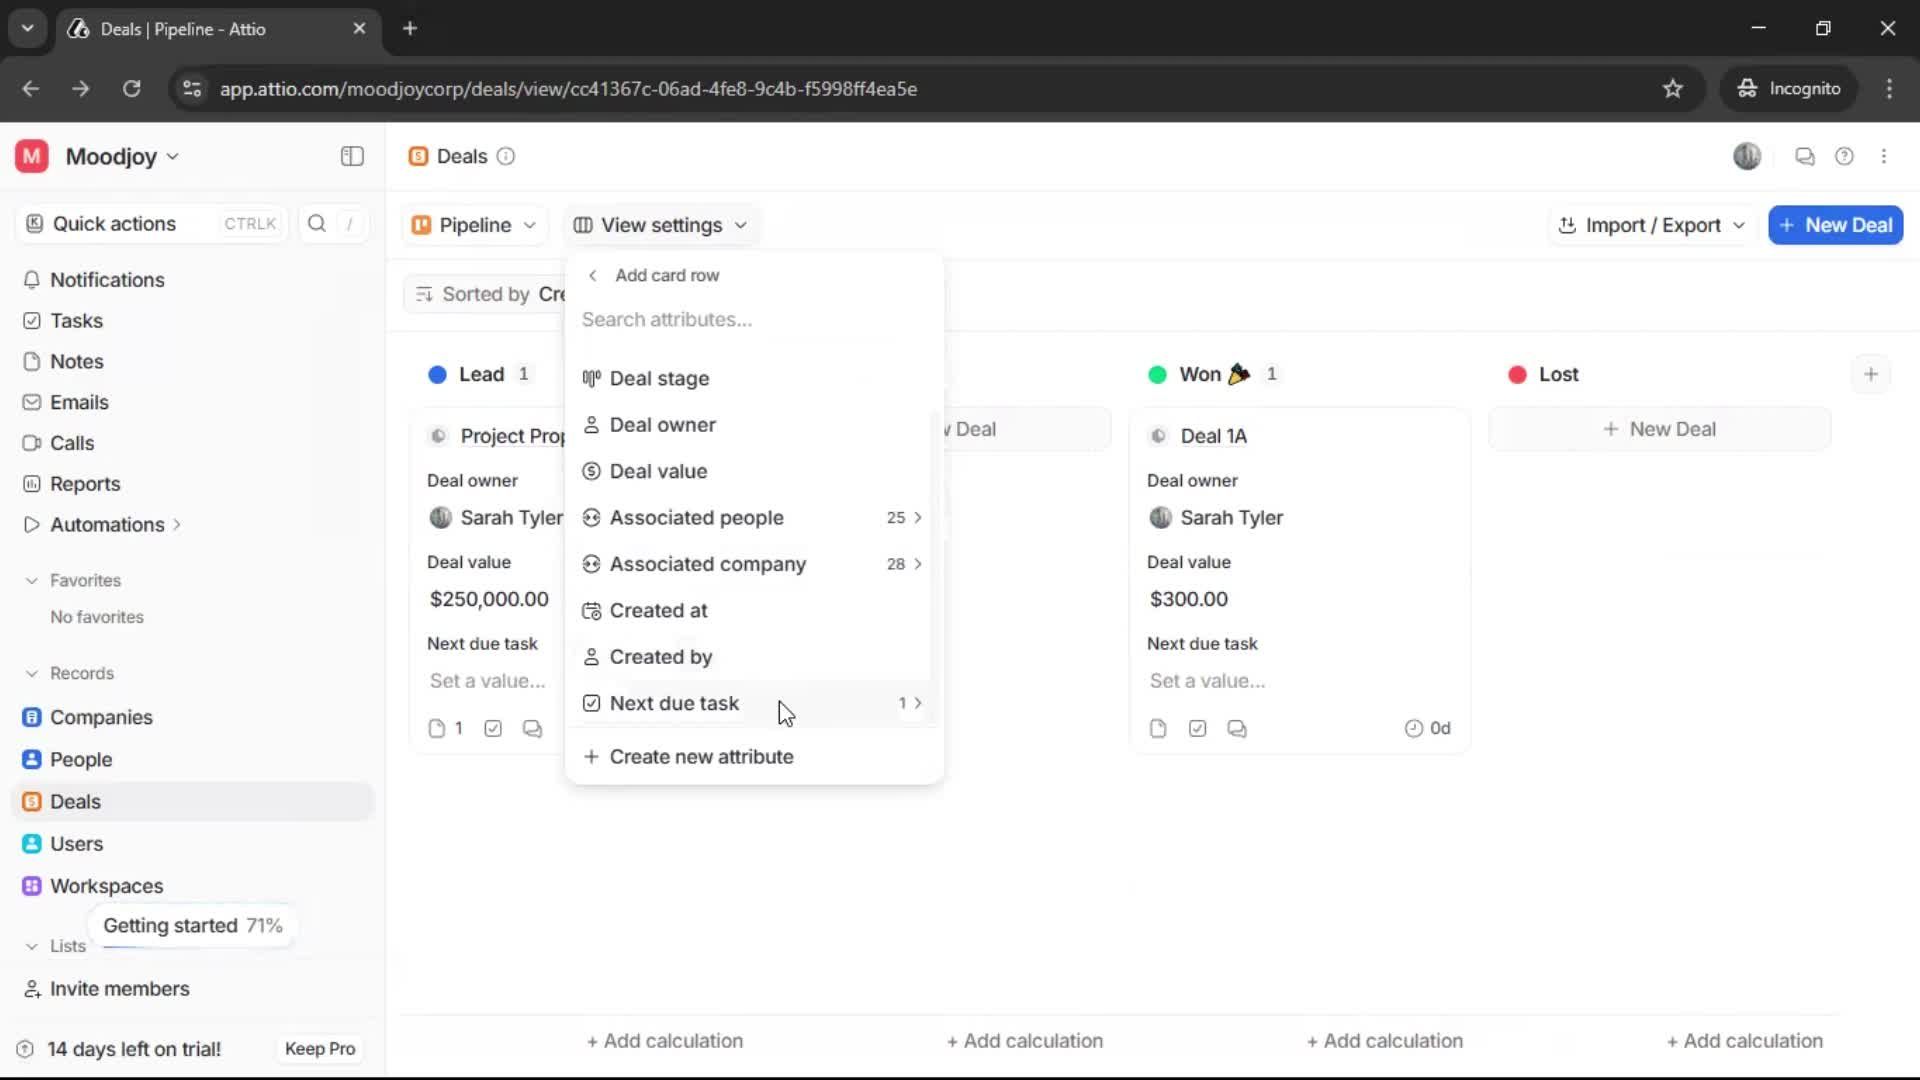
Task: Click the info icon next to the Deals heading
Action: [x=506, y=157]
